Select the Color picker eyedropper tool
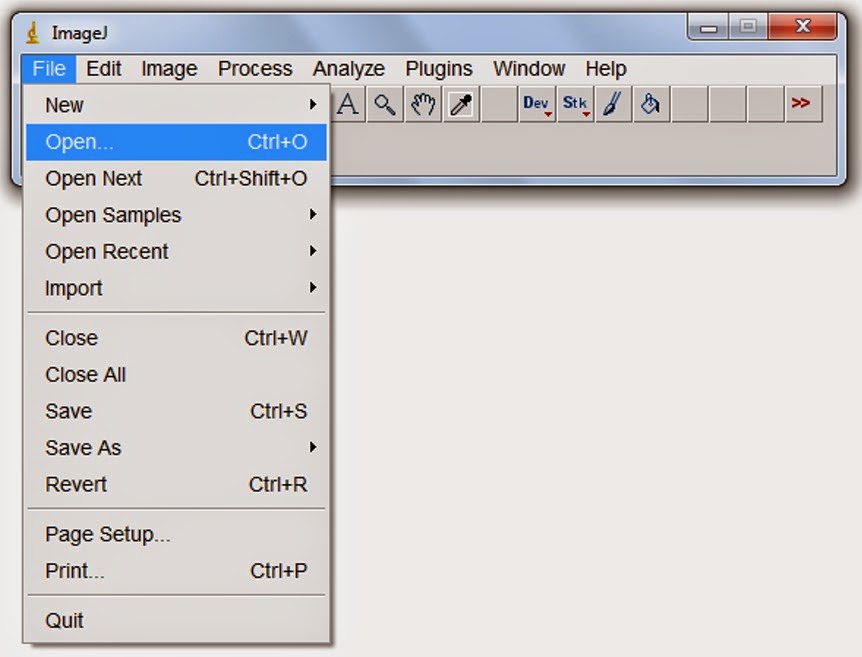Viewport: 862px width, 657px height. [461, 103]
